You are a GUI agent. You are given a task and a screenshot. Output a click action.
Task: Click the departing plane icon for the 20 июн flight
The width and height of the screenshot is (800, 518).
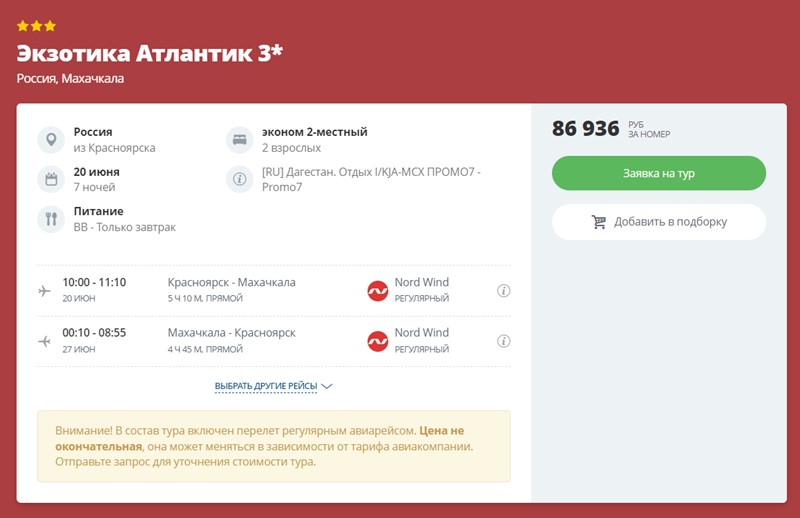tap(44, 291)
